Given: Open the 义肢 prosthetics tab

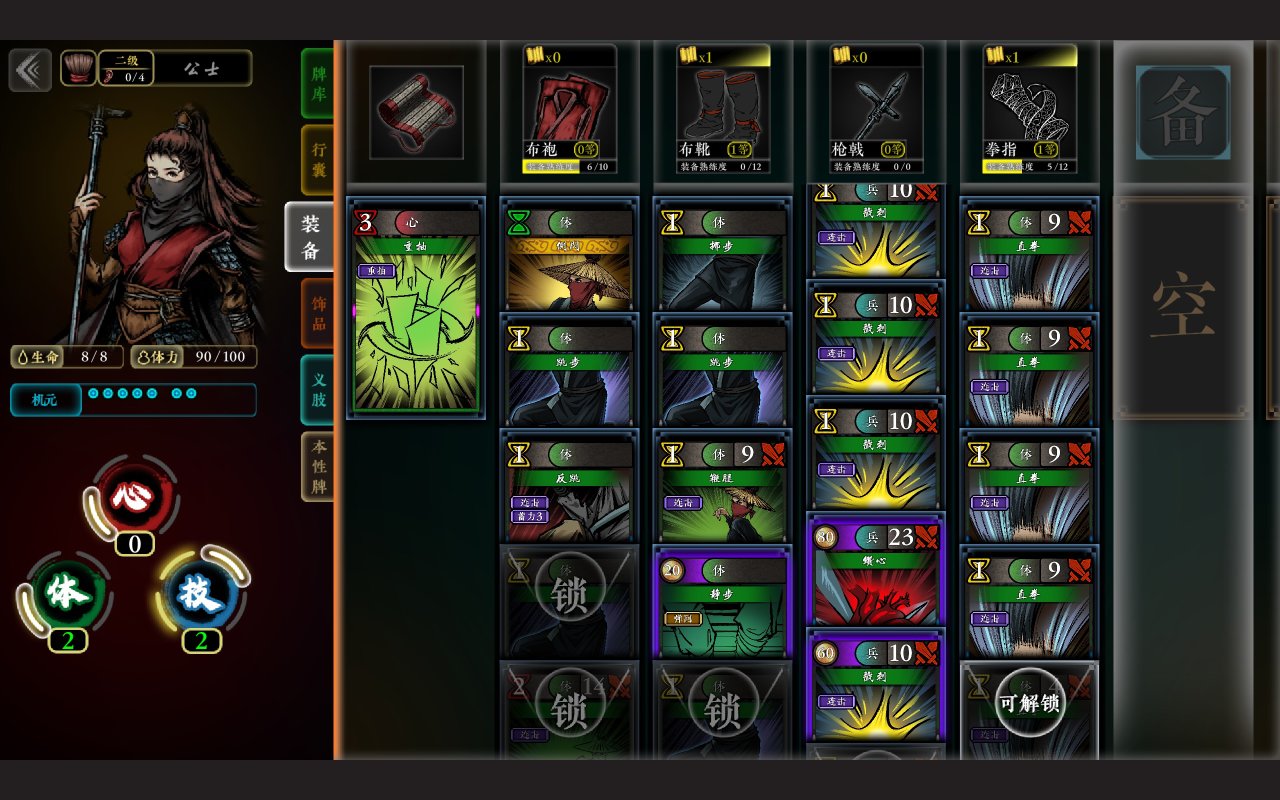Looking at the screenshot, I should coord(317,390).
